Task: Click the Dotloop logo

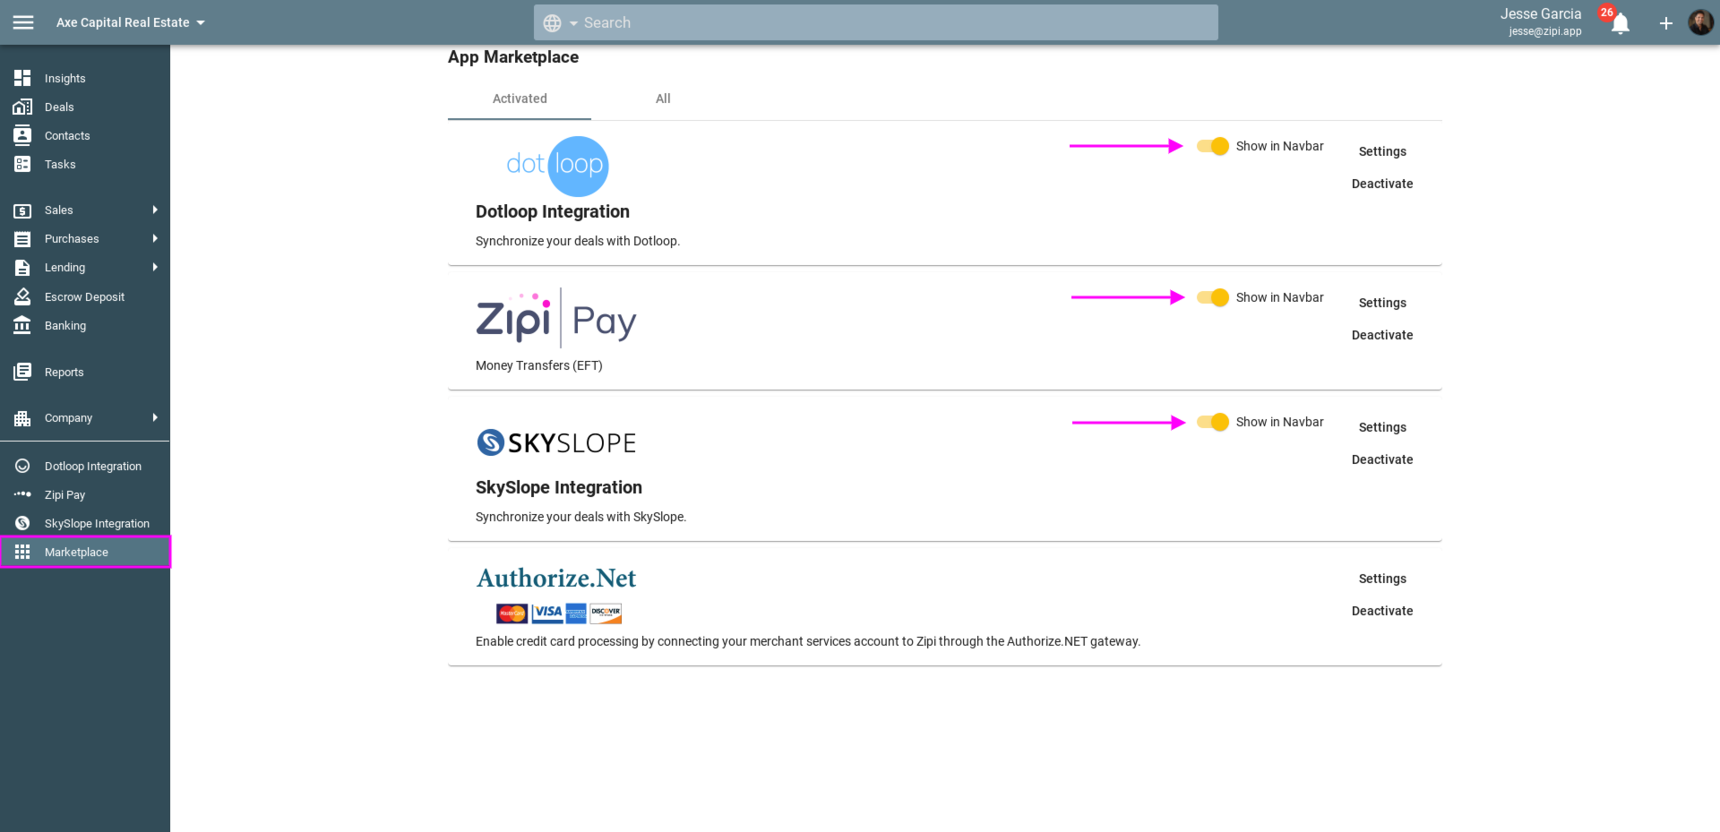Action: click(557, 165)
